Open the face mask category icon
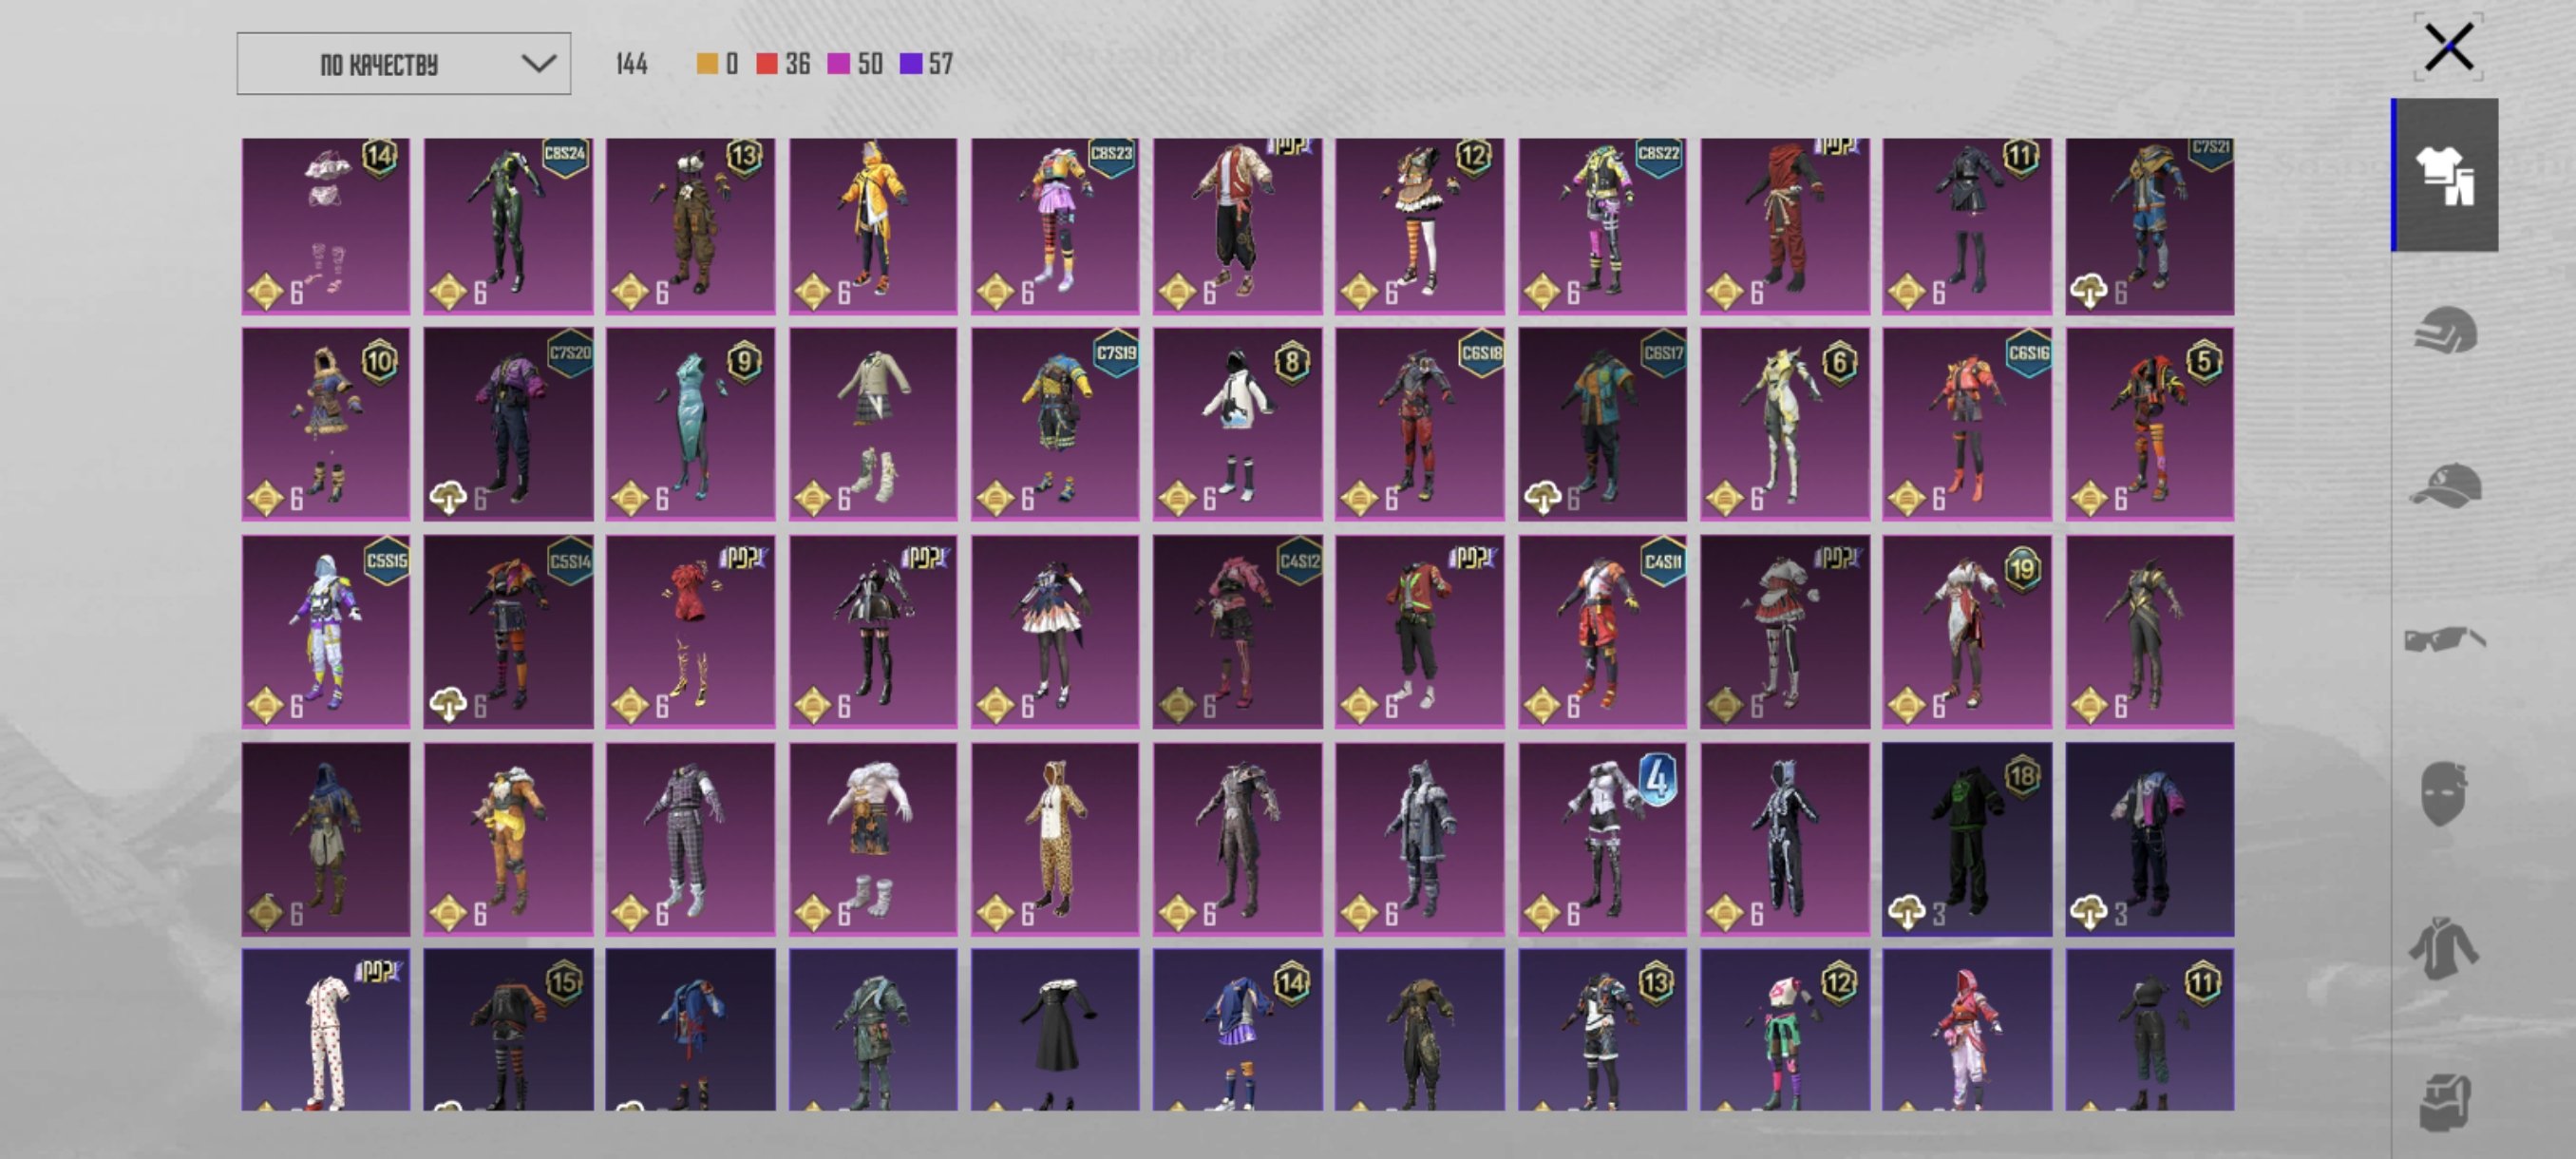The image size is (2576, 1159). coord(2443,793)
